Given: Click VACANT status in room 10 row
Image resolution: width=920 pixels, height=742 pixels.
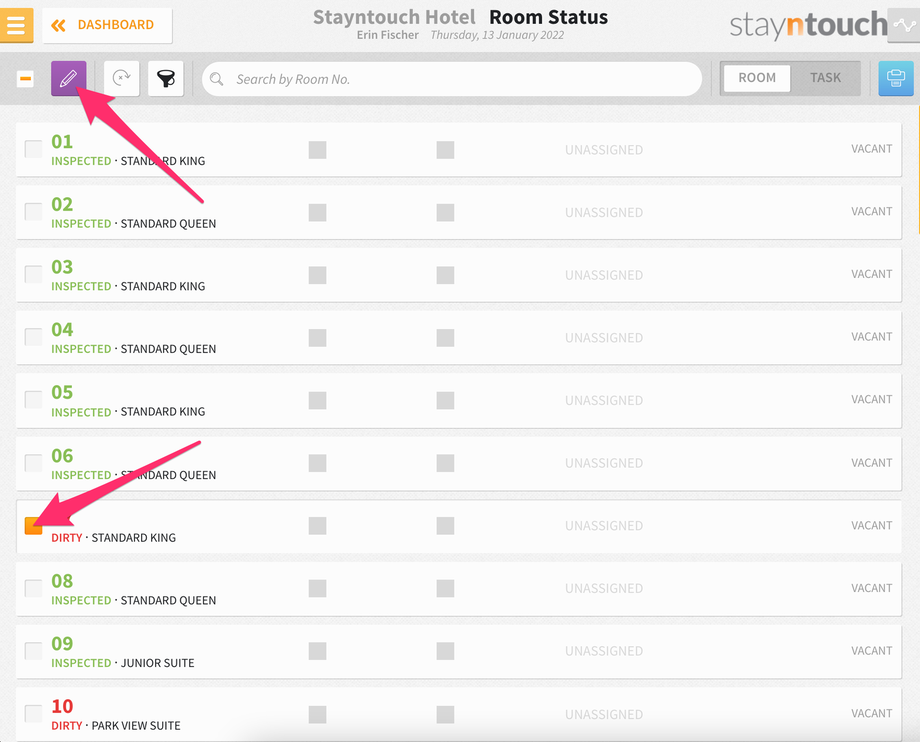Looking at the screenshot, I should point(871,713).
